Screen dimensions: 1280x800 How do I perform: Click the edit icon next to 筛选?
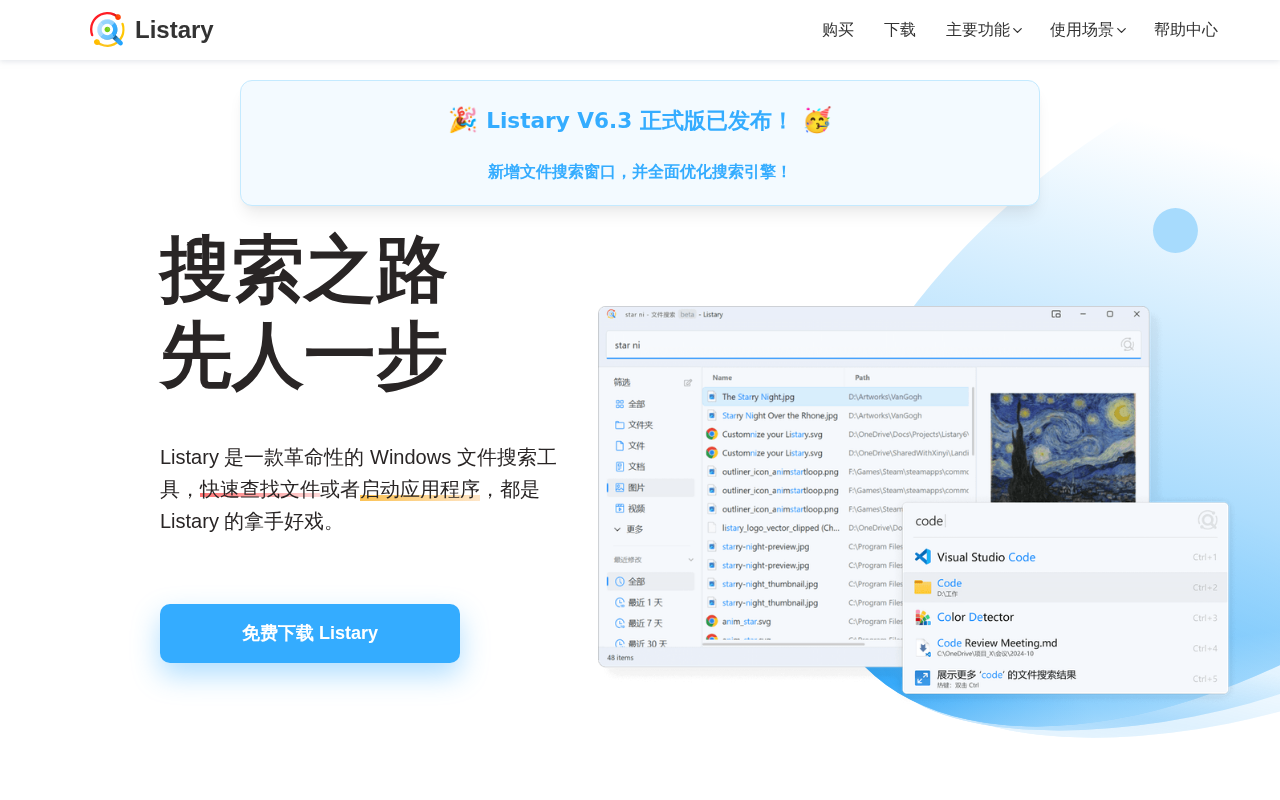(688, 382)
